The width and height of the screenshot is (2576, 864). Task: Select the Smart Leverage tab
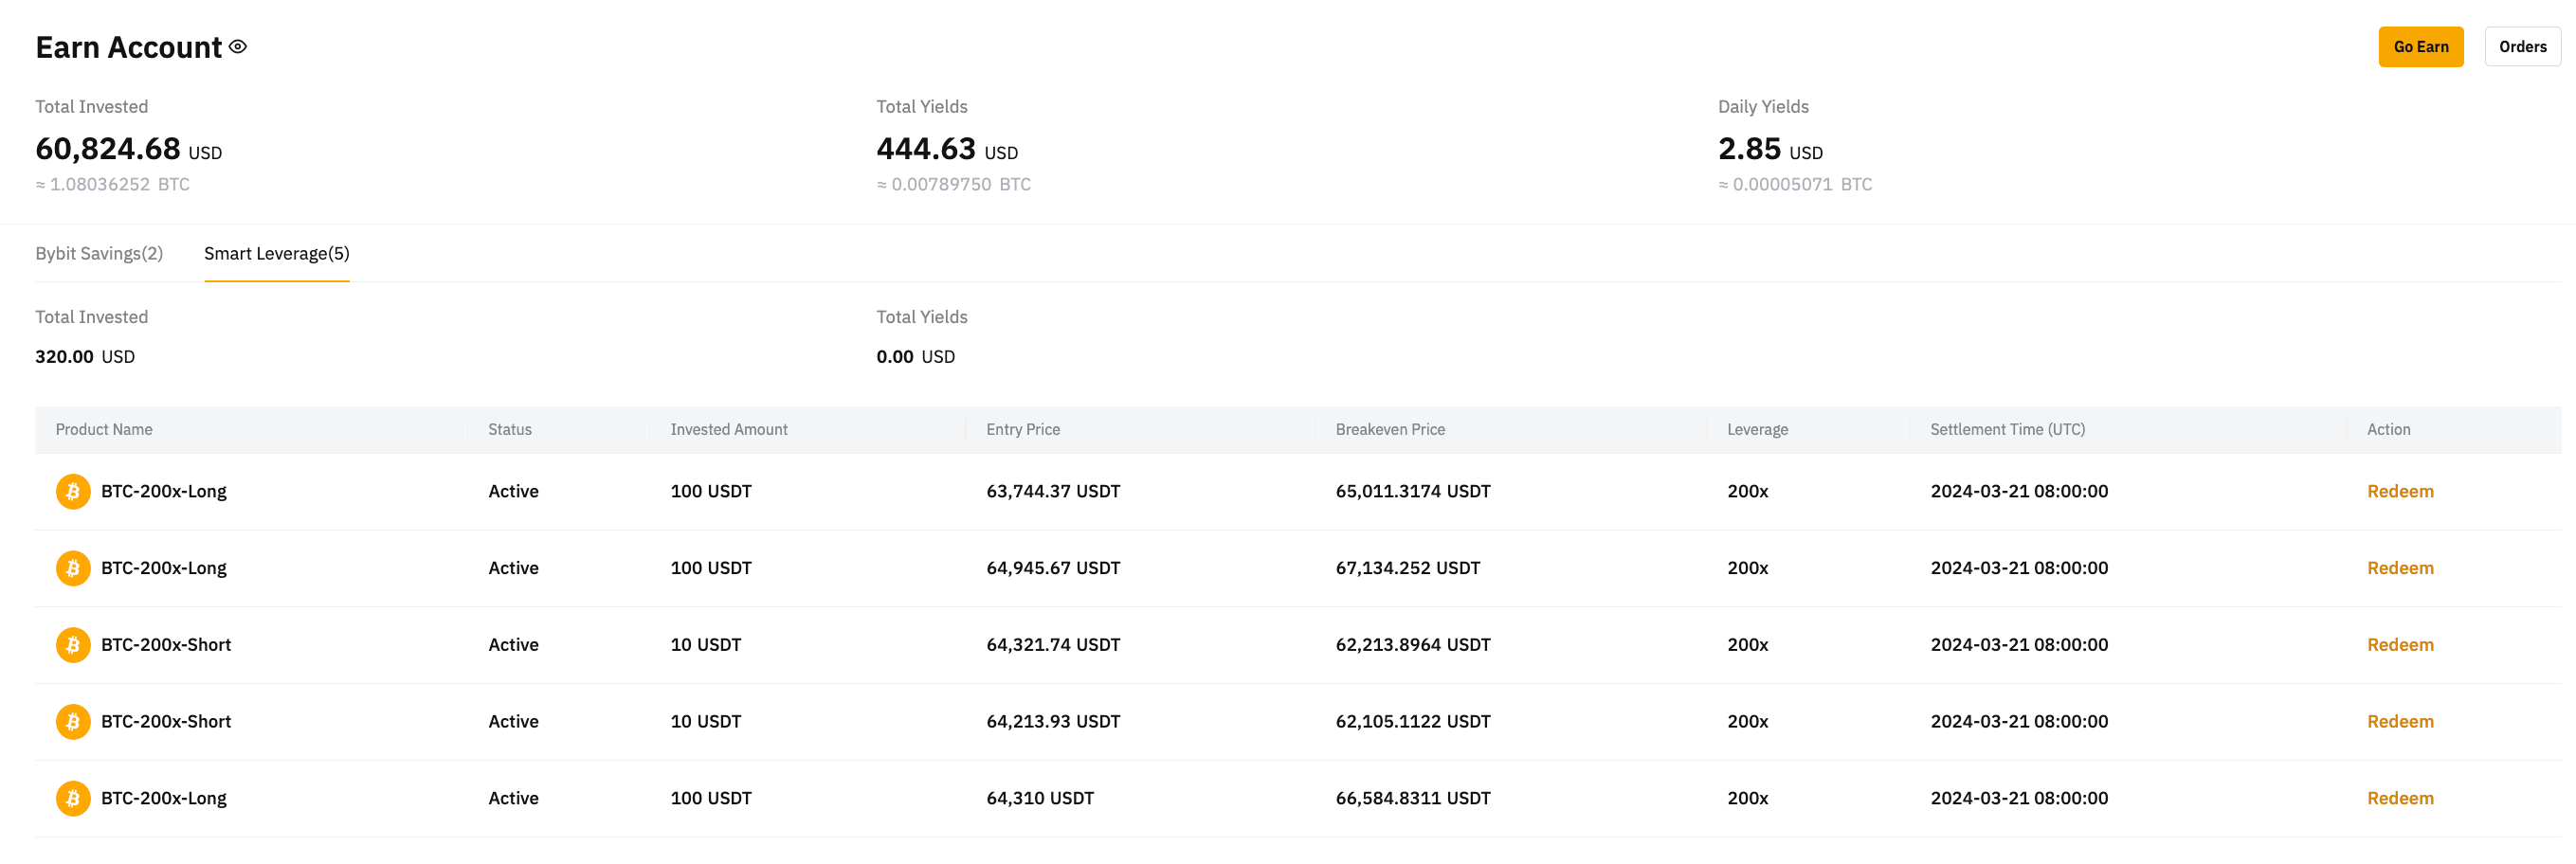(276, 254)
